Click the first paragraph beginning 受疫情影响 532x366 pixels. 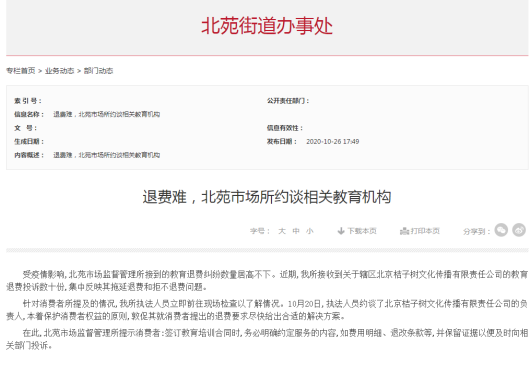pos(267,281)
